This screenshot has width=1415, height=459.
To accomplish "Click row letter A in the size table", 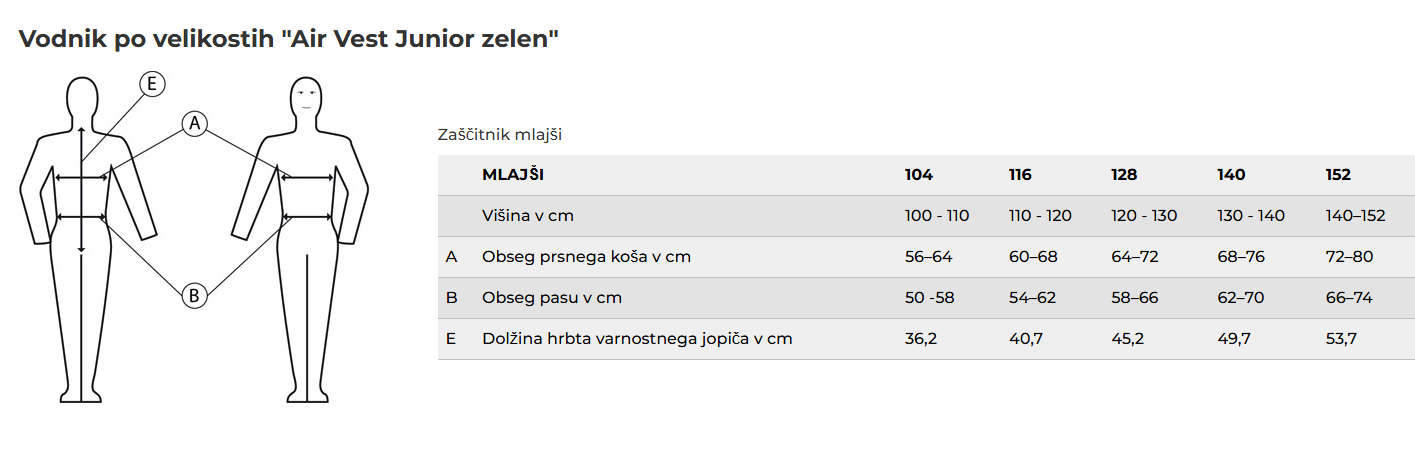I will (451, 257).
